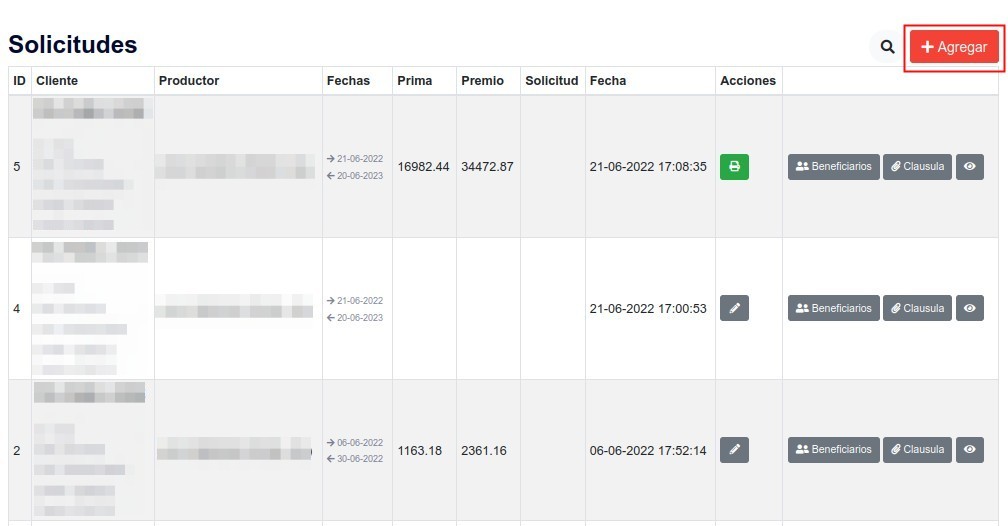The width and height of the screenshot is (1008, 526).
Task: Open the search magnifier icon
Action: [887, 47]
